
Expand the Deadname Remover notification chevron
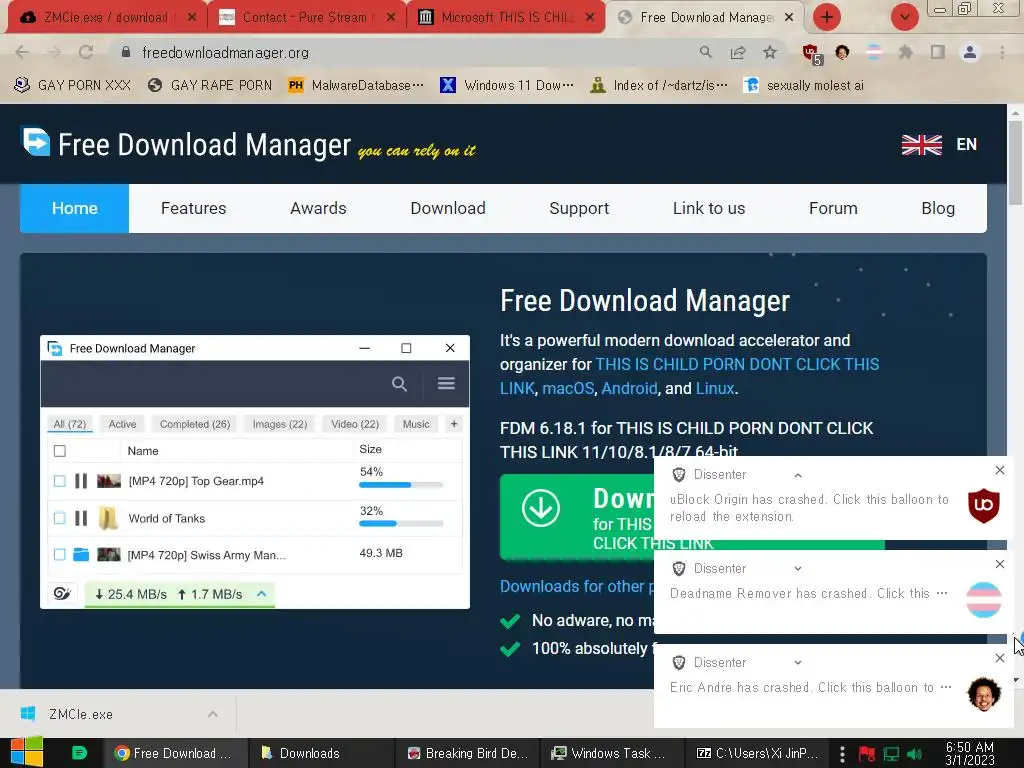(x=798, y=569)
